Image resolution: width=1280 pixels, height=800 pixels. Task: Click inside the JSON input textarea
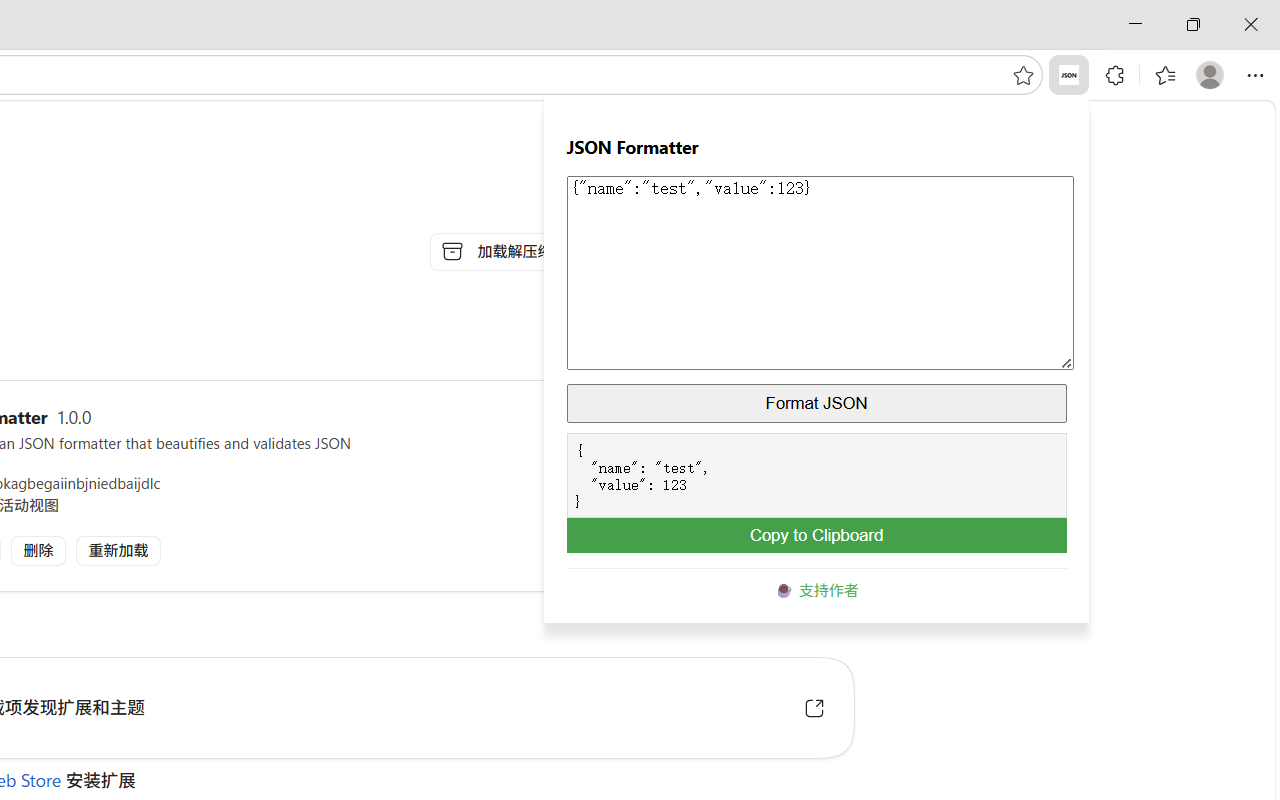(819, 270)
